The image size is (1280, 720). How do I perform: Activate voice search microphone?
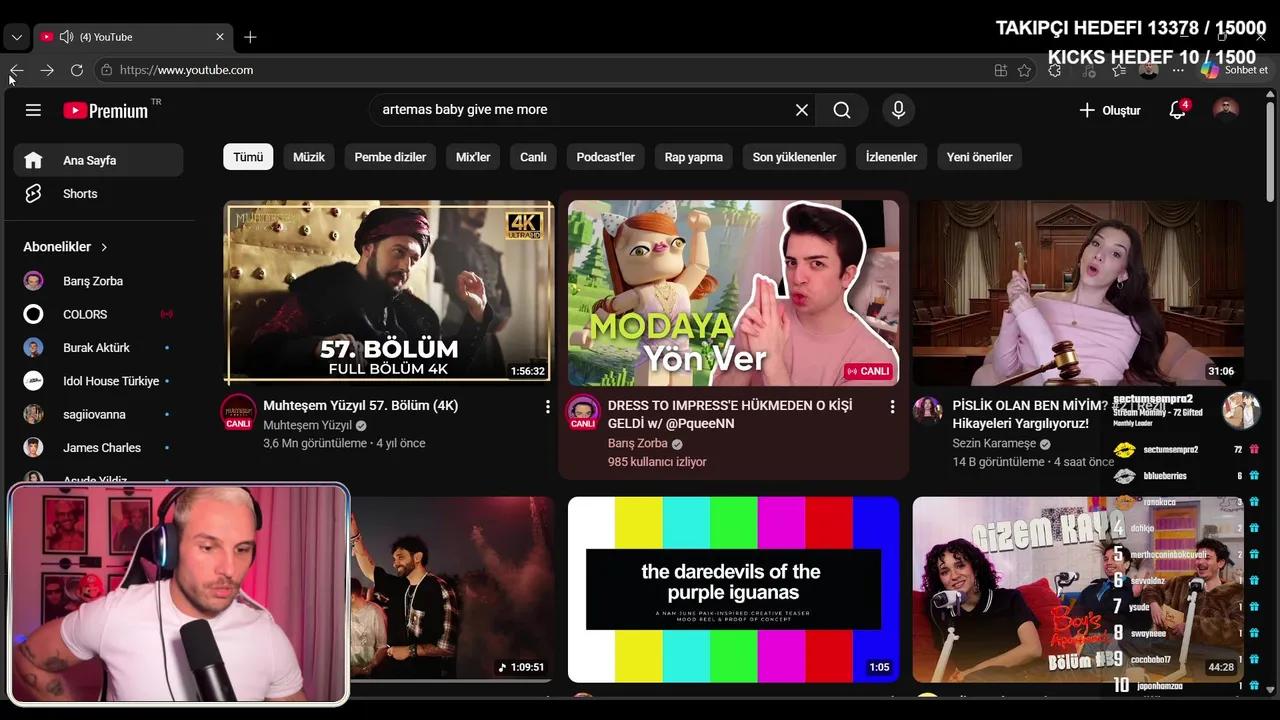[898, 110]
